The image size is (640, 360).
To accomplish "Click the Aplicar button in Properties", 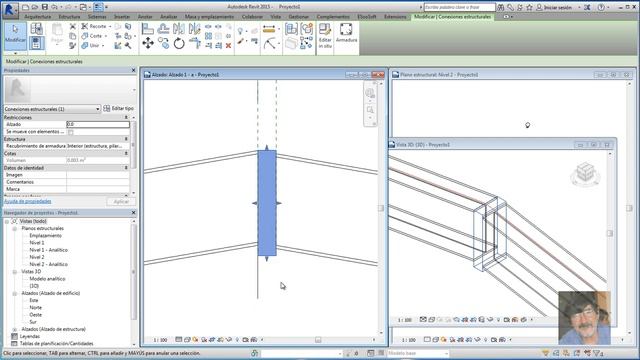I will (x=121, y=202).
